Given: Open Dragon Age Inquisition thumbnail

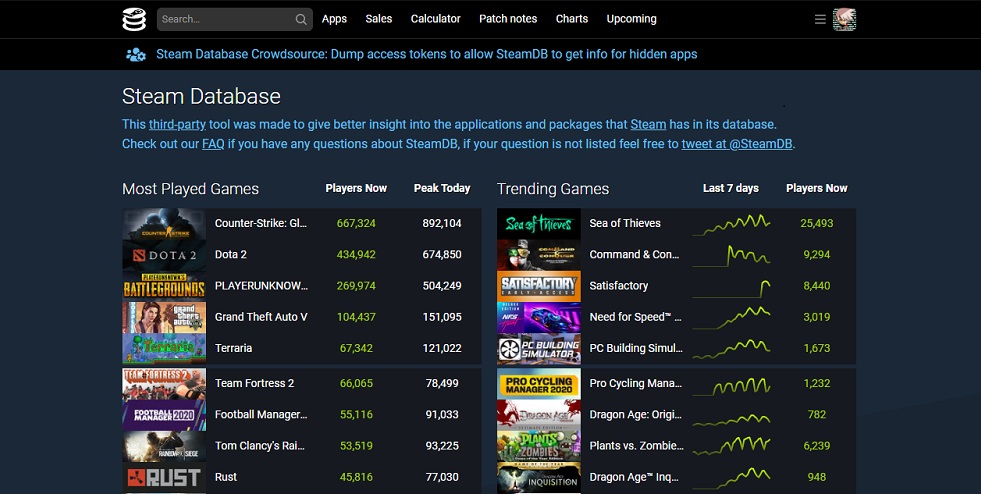Looking at the screenshot, I should coord(539,478).
